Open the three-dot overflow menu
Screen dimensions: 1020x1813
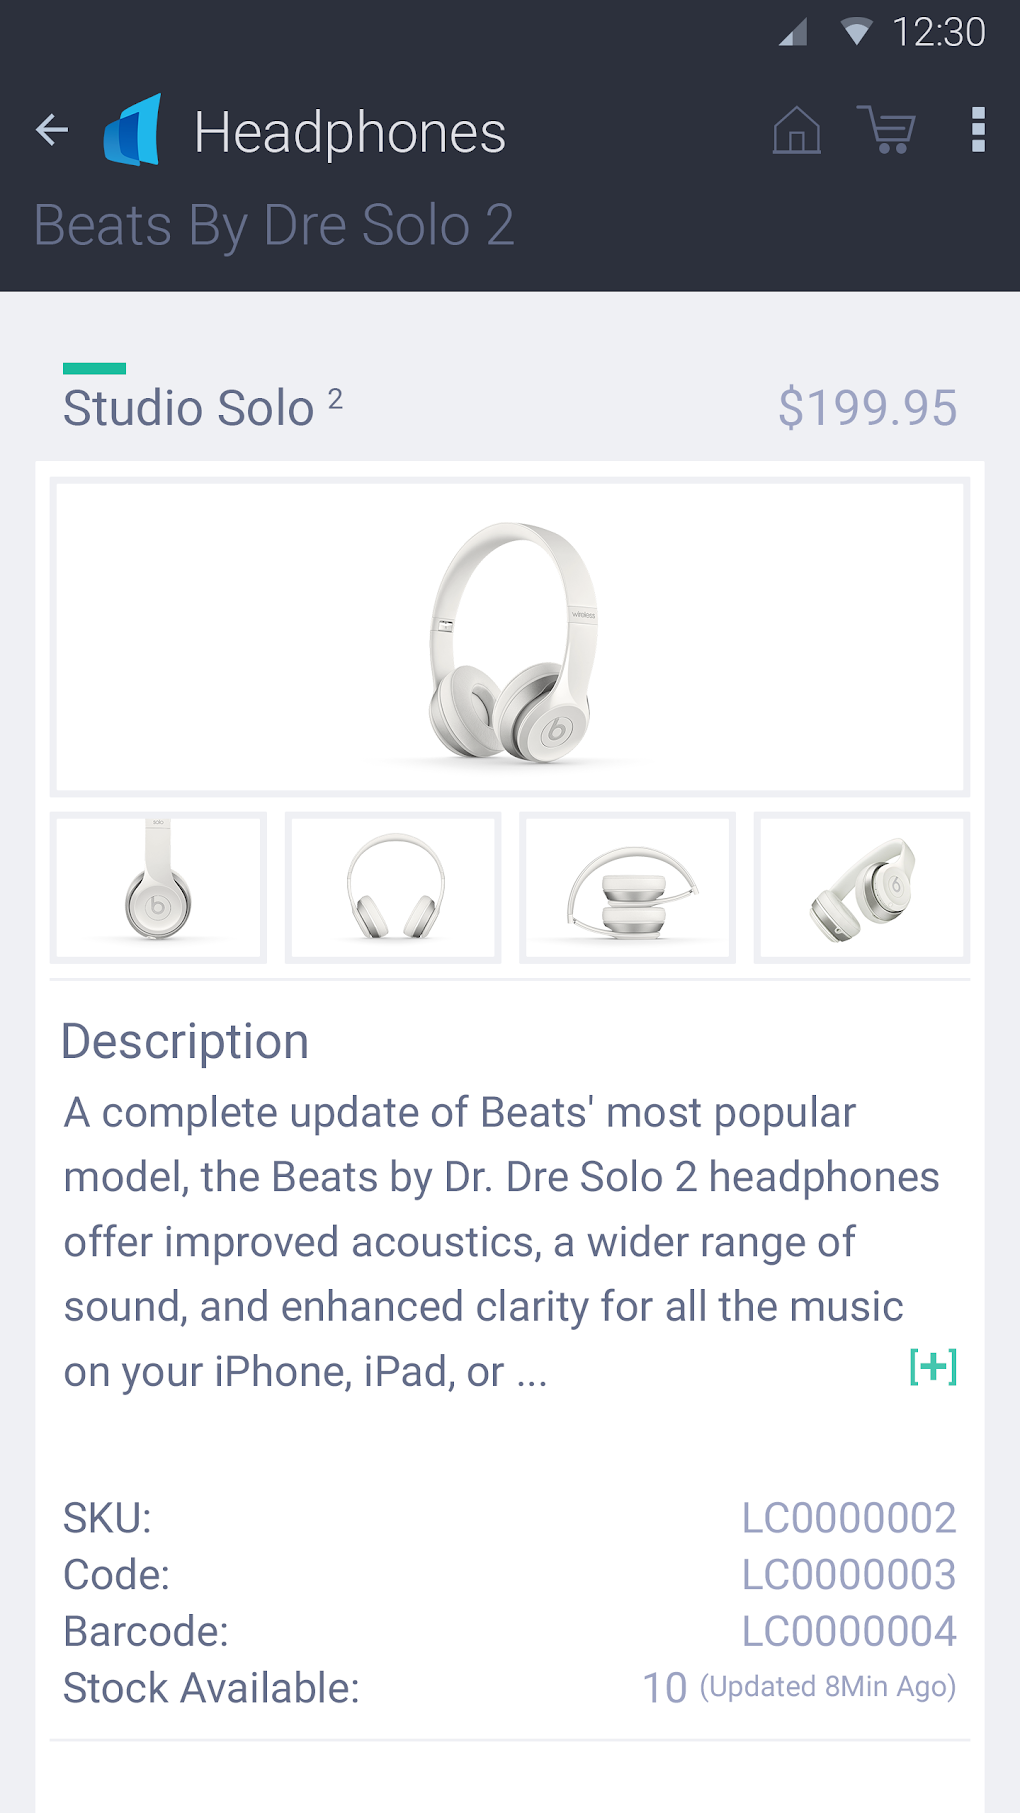click(x=978, y=131)
